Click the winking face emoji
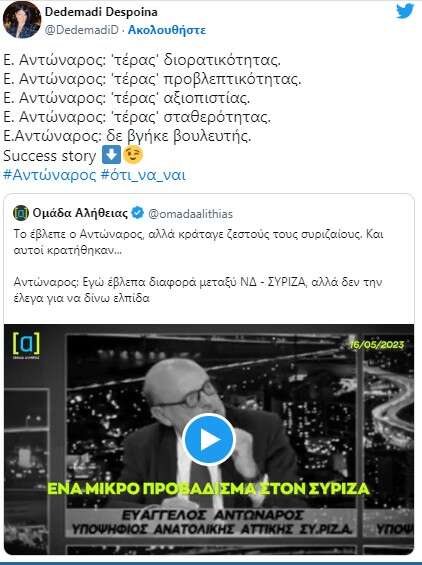The height and width of the screenshot is (565, 422). (133, 155)
